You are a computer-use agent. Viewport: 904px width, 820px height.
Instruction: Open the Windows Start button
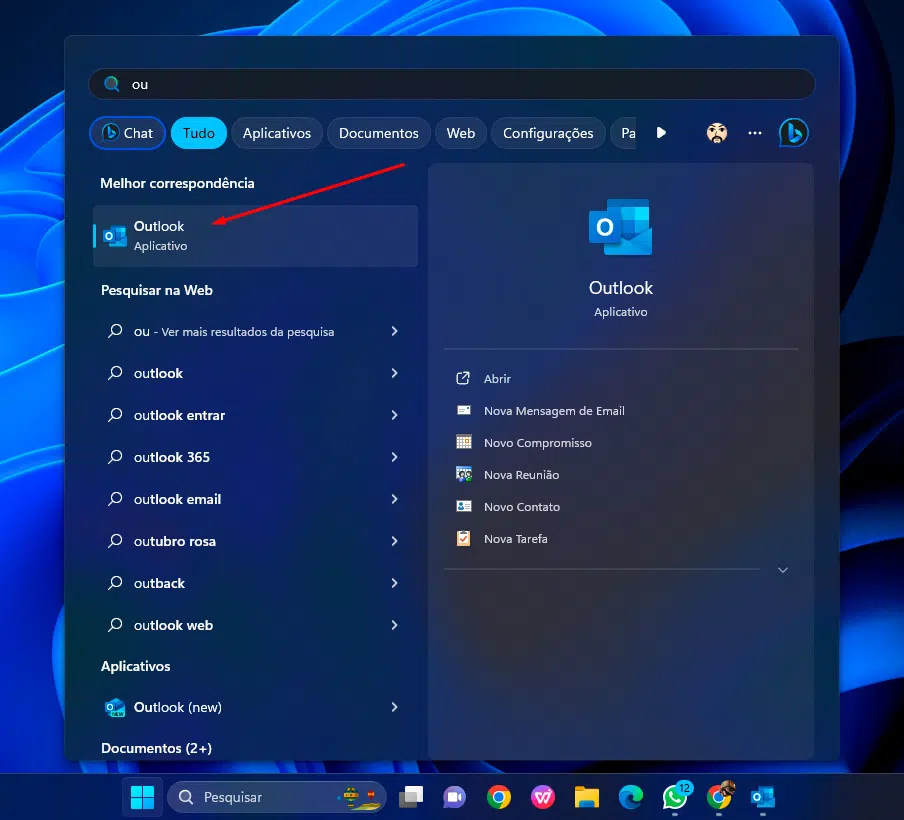(142, 797)
